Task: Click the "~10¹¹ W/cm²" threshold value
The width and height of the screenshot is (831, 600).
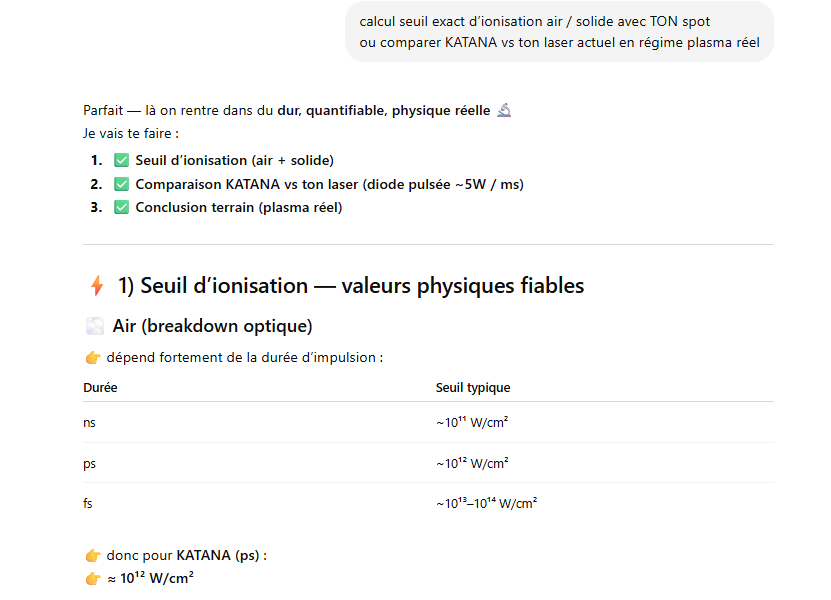Action: [472, 423]
